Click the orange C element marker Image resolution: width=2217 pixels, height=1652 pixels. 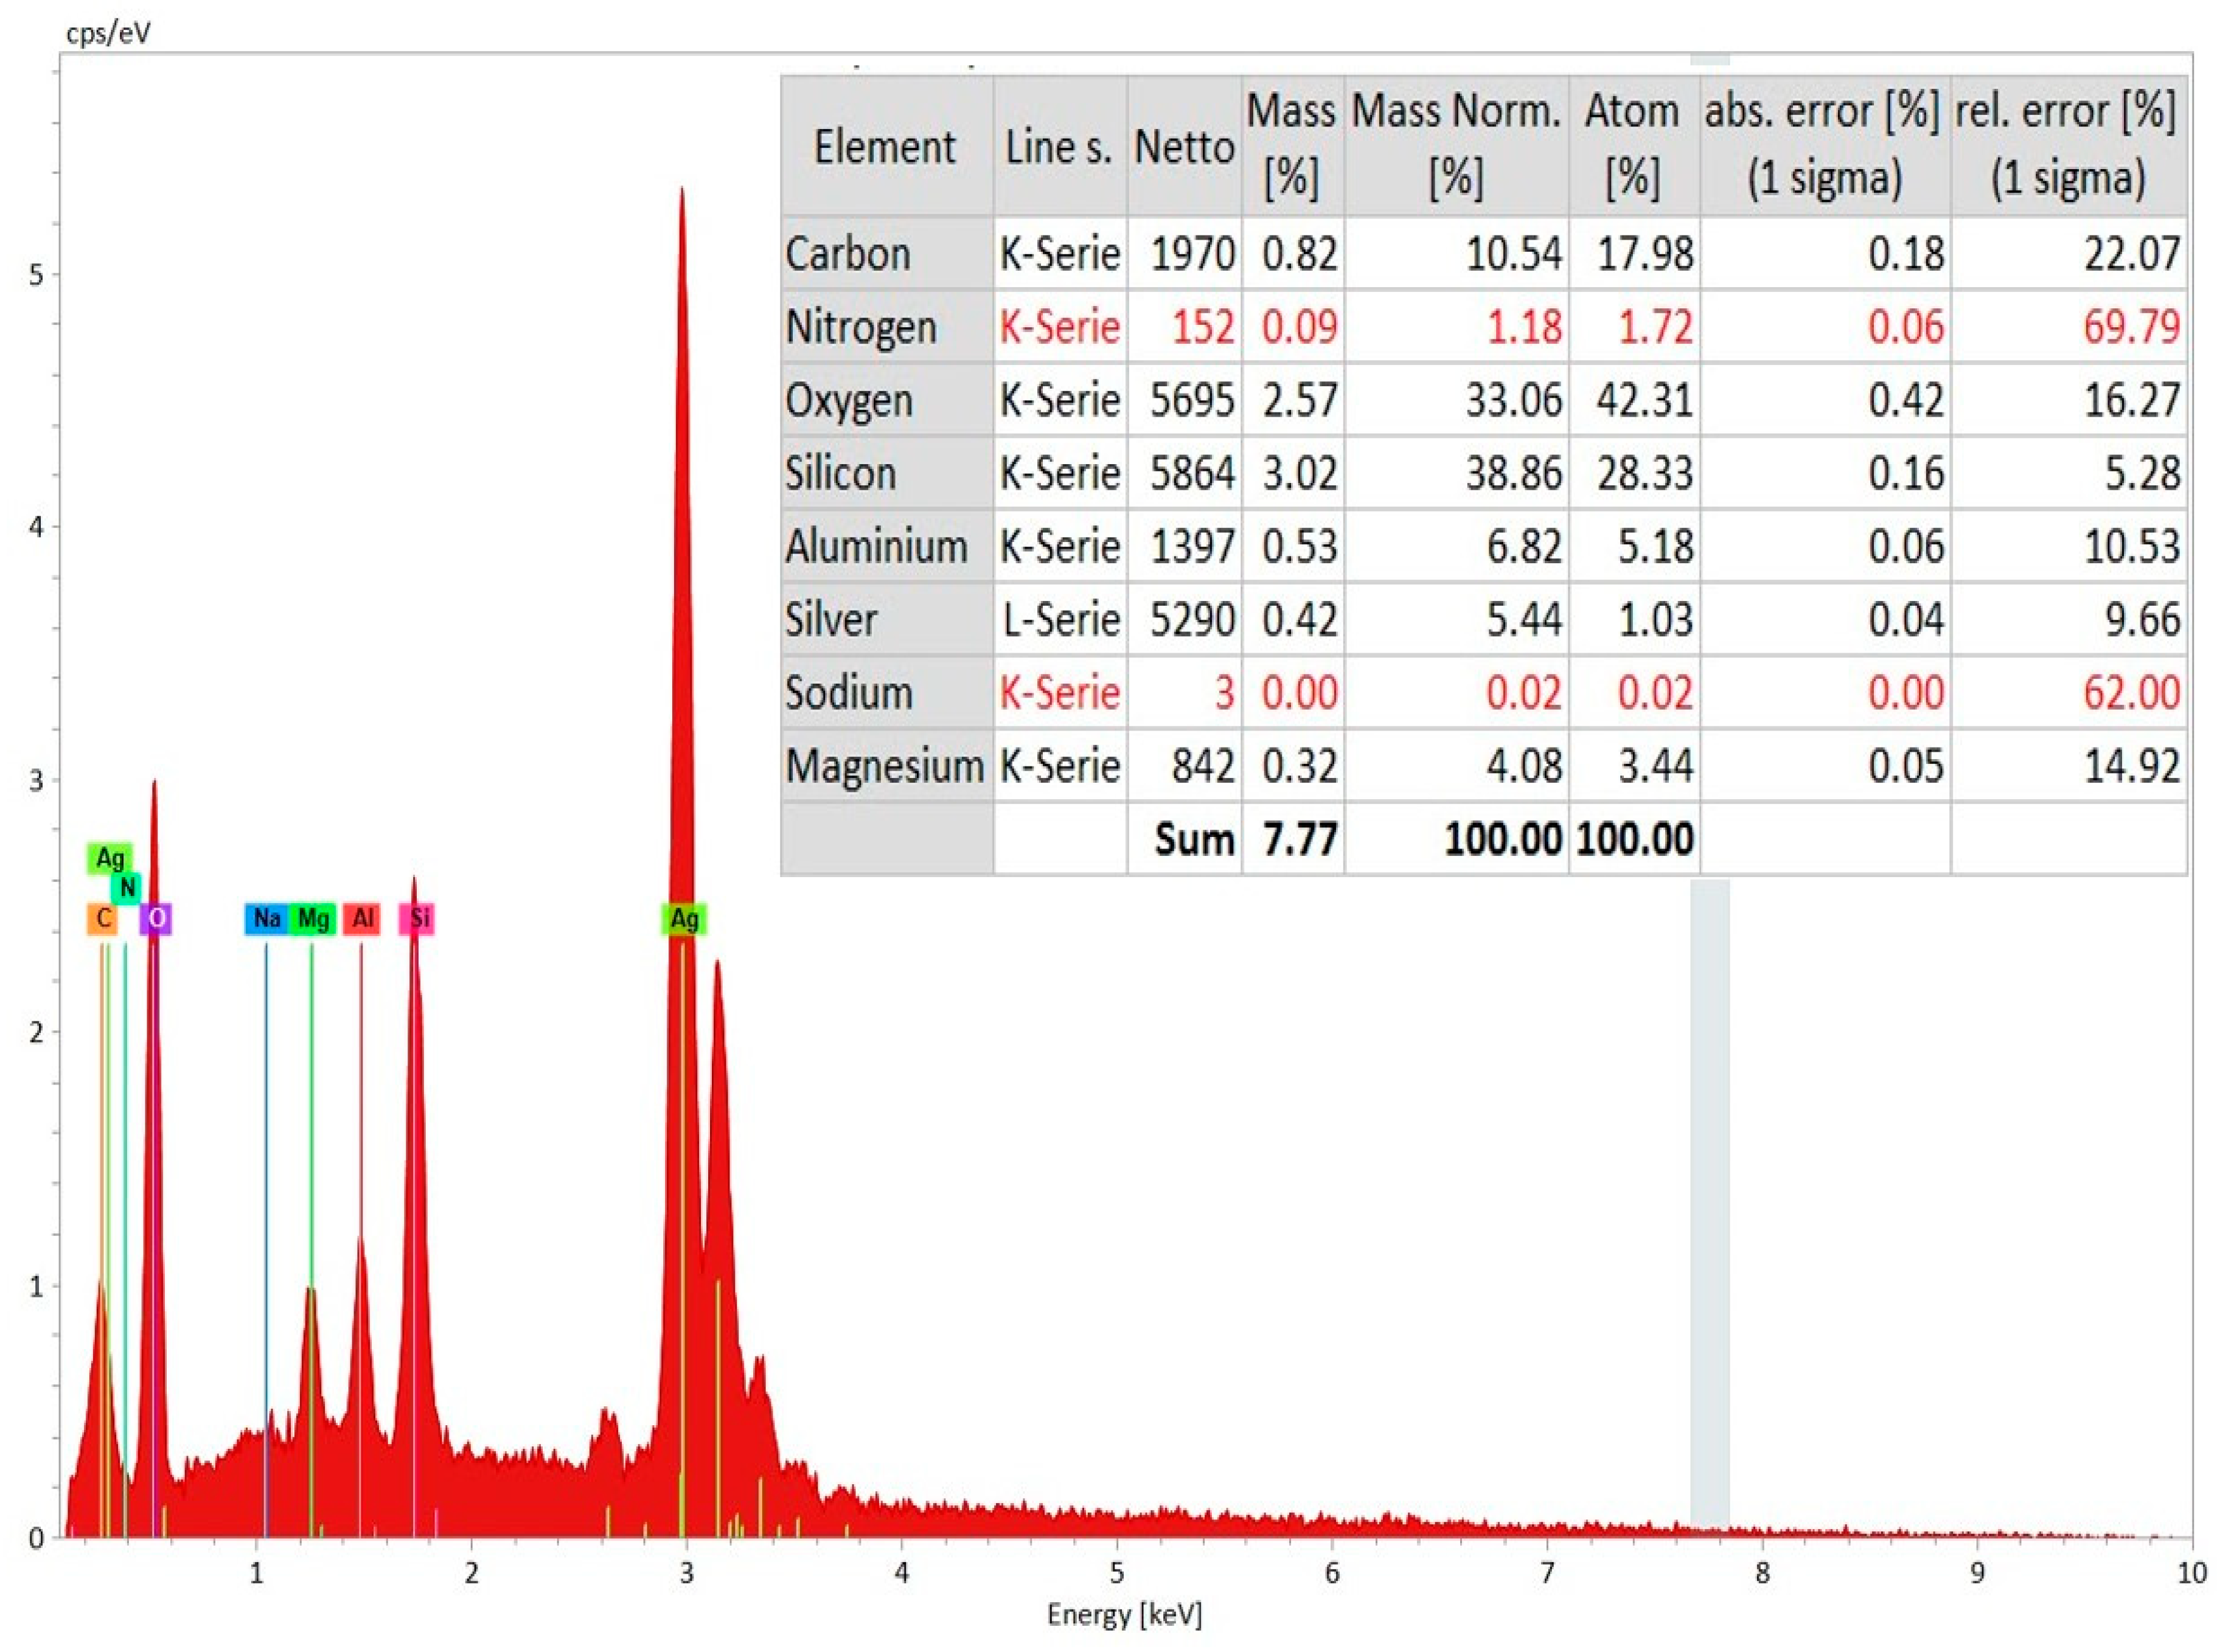tap(102, 918)
